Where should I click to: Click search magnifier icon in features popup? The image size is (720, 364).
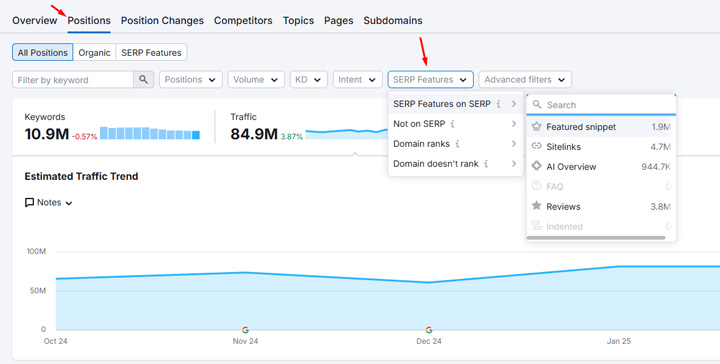click(537, 105)
